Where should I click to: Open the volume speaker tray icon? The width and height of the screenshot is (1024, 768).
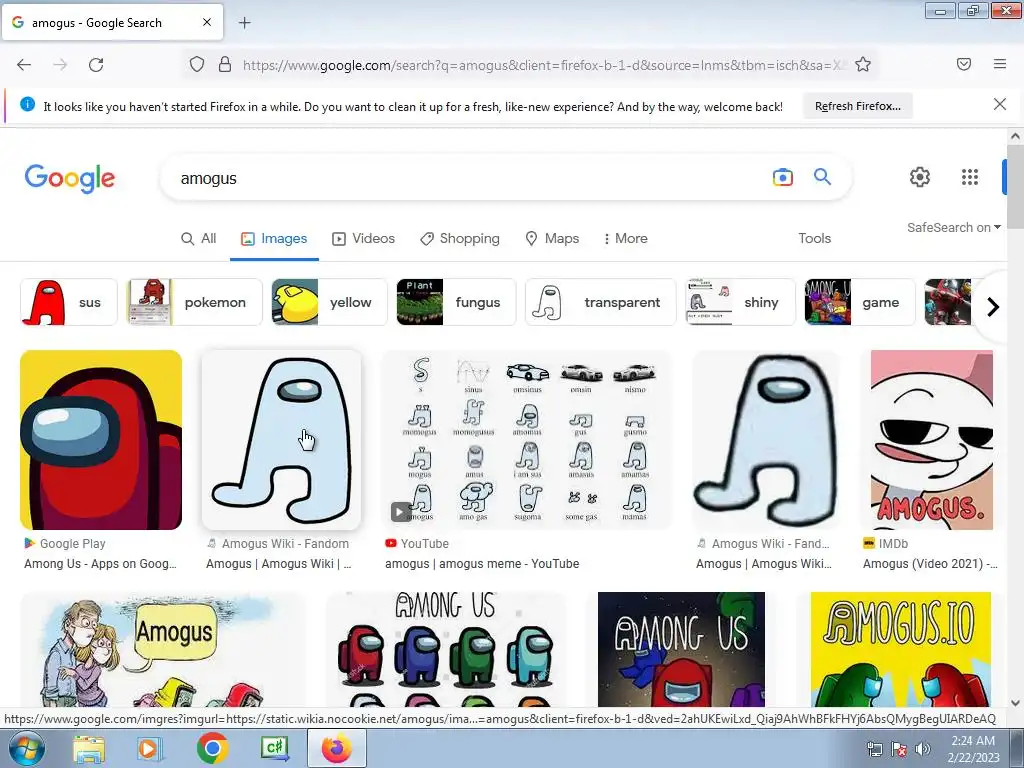pyautogui.click(x=923, y=749)
